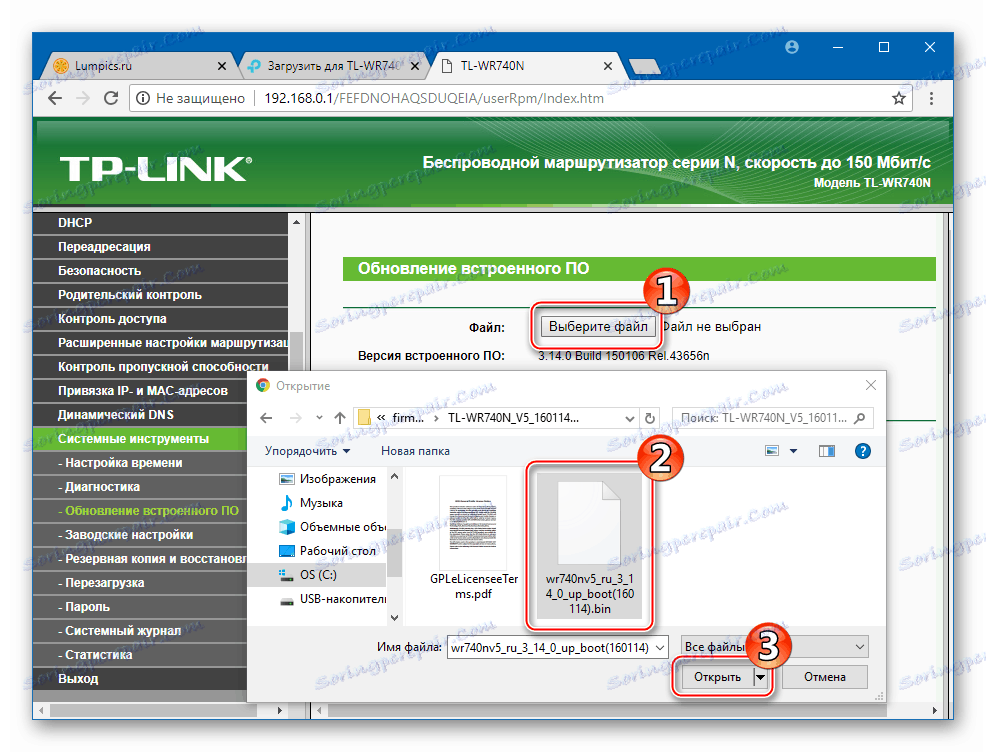Viewport: 986px width, 752px height.
Task: Expand the Имя файла combo box
Action: pyautogui.click(x=660, y=648)
